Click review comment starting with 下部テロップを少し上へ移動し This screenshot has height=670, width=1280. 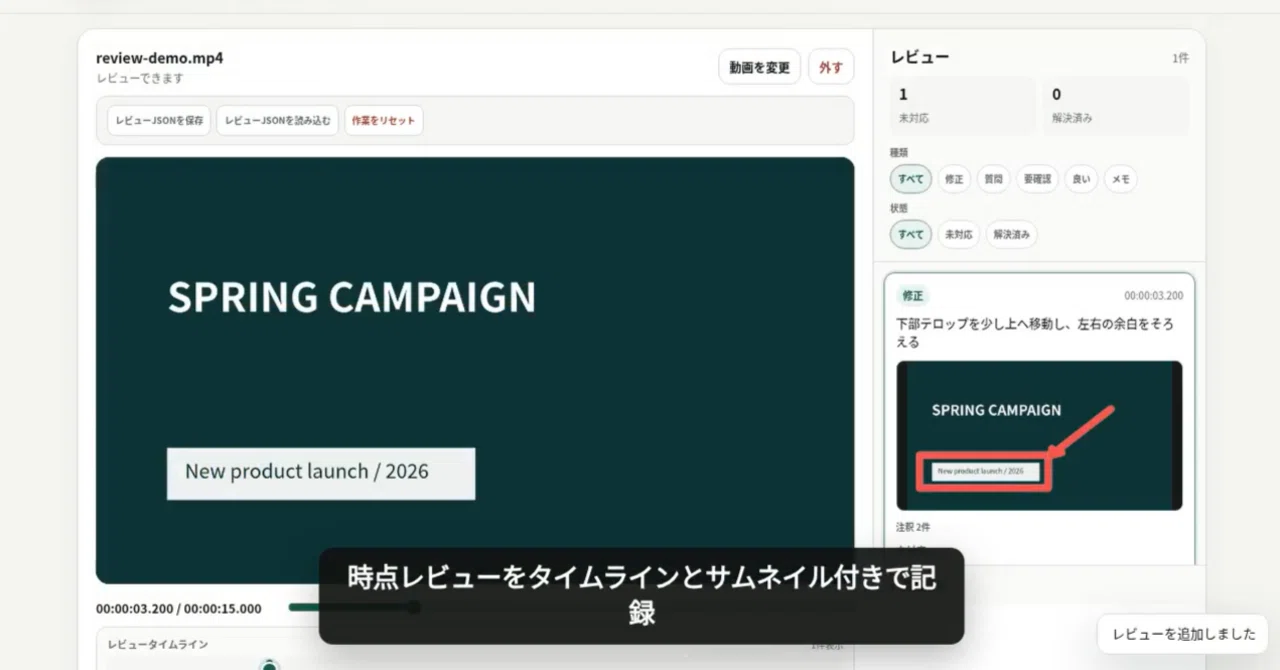pos(1035,333)
